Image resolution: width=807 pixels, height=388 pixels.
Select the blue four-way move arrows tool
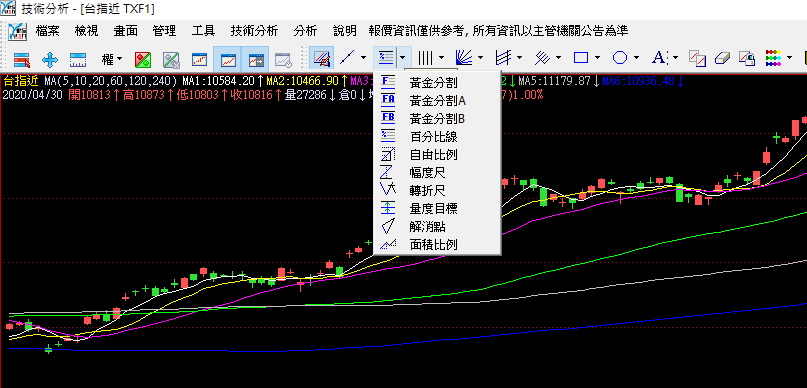tap(50, 59)
